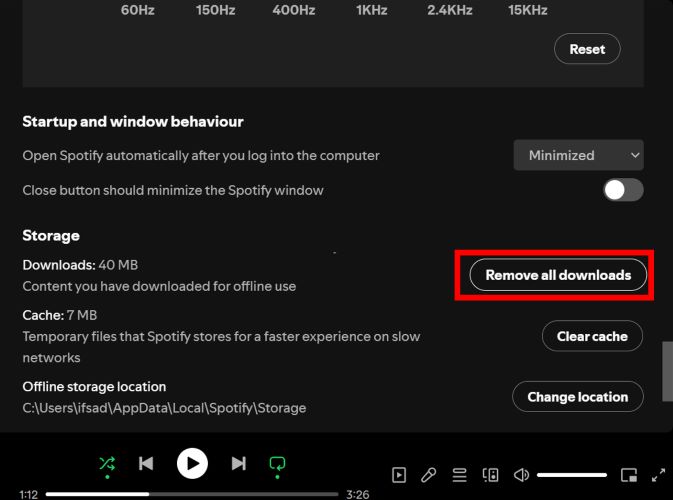Show lyrics with microphone icon

point(428,475)
